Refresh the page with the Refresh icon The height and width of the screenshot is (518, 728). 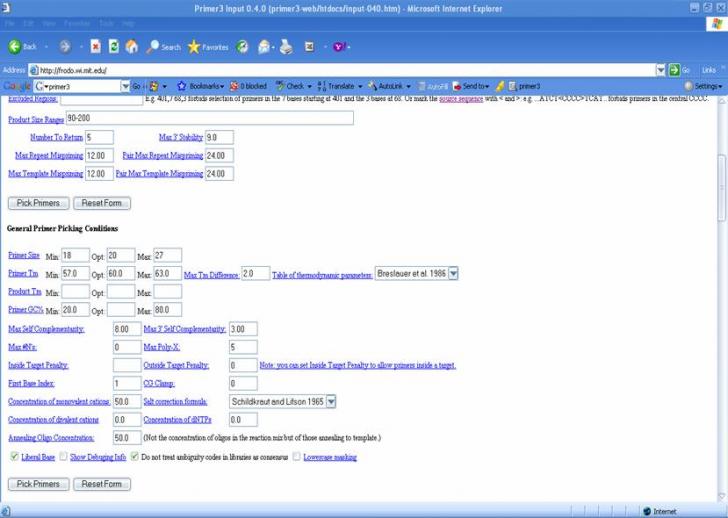click(x=113, y=47)
